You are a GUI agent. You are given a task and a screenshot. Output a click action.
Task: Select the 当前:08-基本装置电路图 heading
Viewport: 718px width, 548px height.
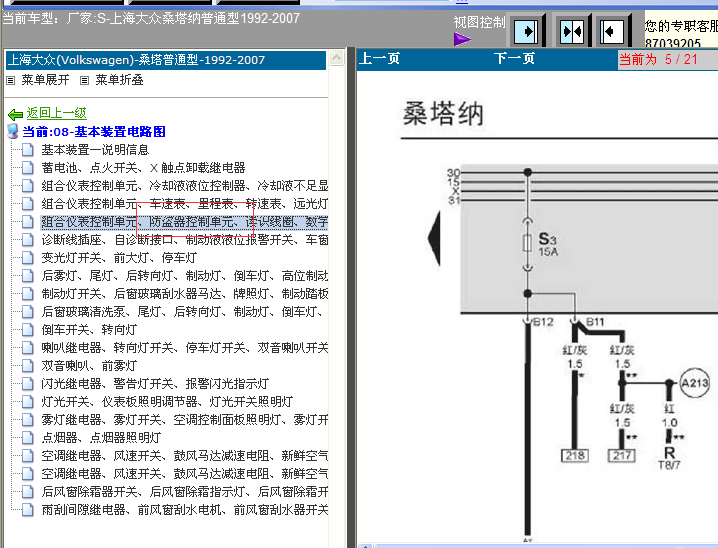[x=94, y=132]
